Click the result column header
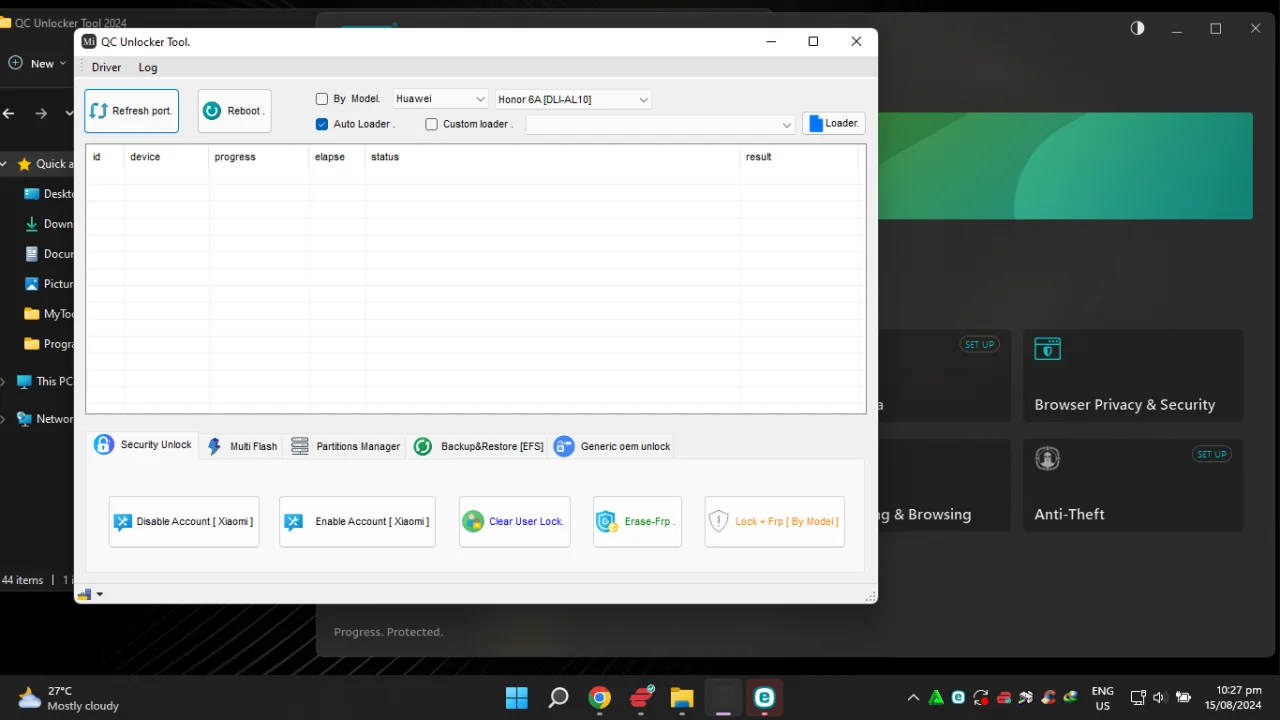The height and width of the screenshot is (720, 1280). click(799, 157)
